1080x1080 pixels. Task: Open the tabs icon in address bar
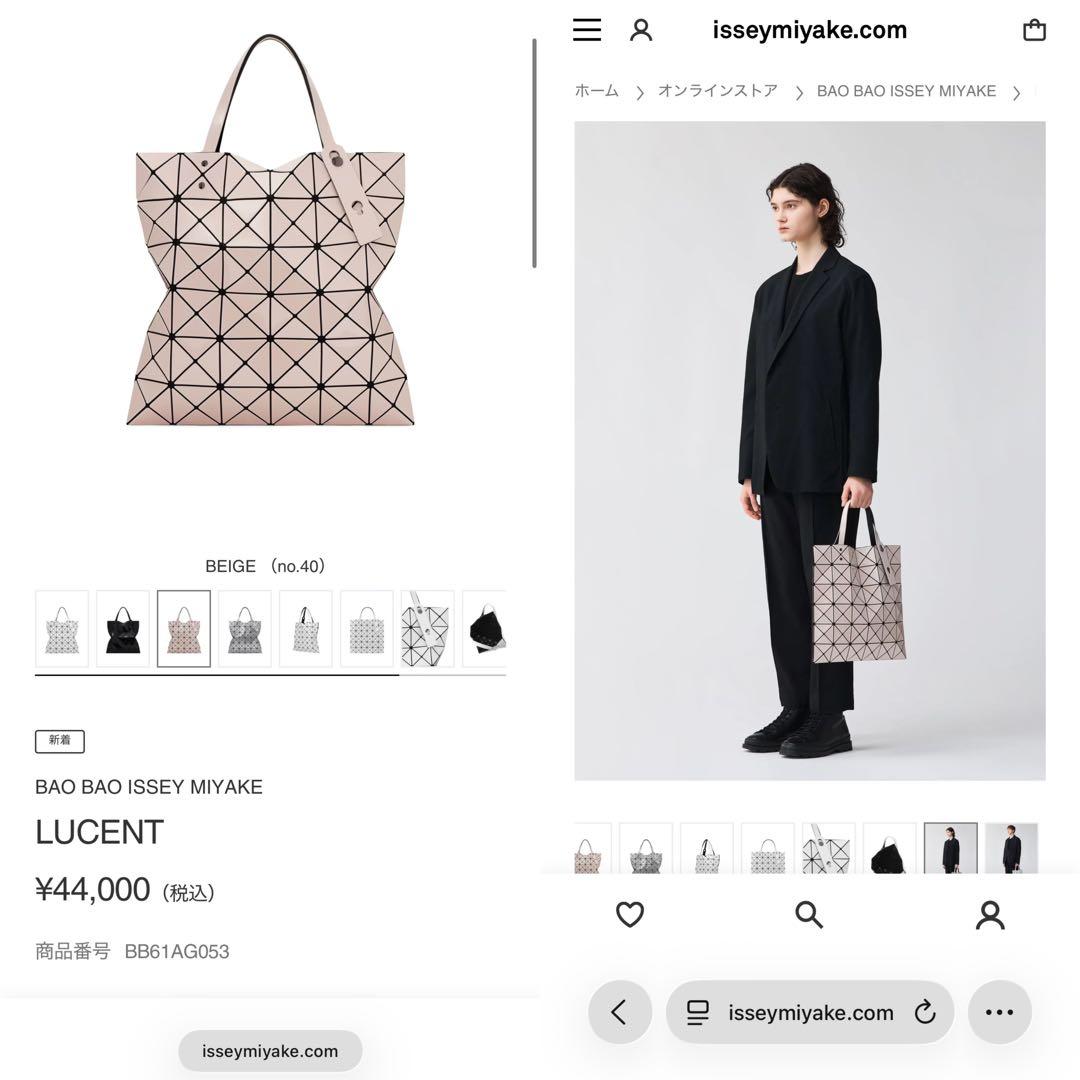(697, 1012)
